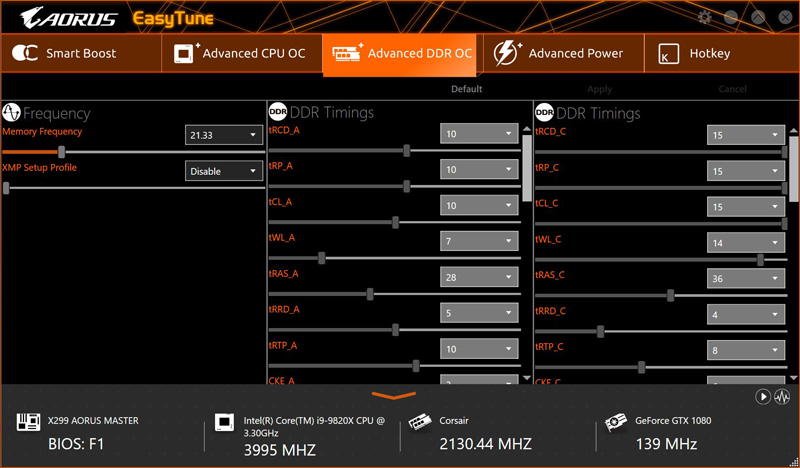Click the DDR Timings A scrollbar down arrow

(527, 378)
